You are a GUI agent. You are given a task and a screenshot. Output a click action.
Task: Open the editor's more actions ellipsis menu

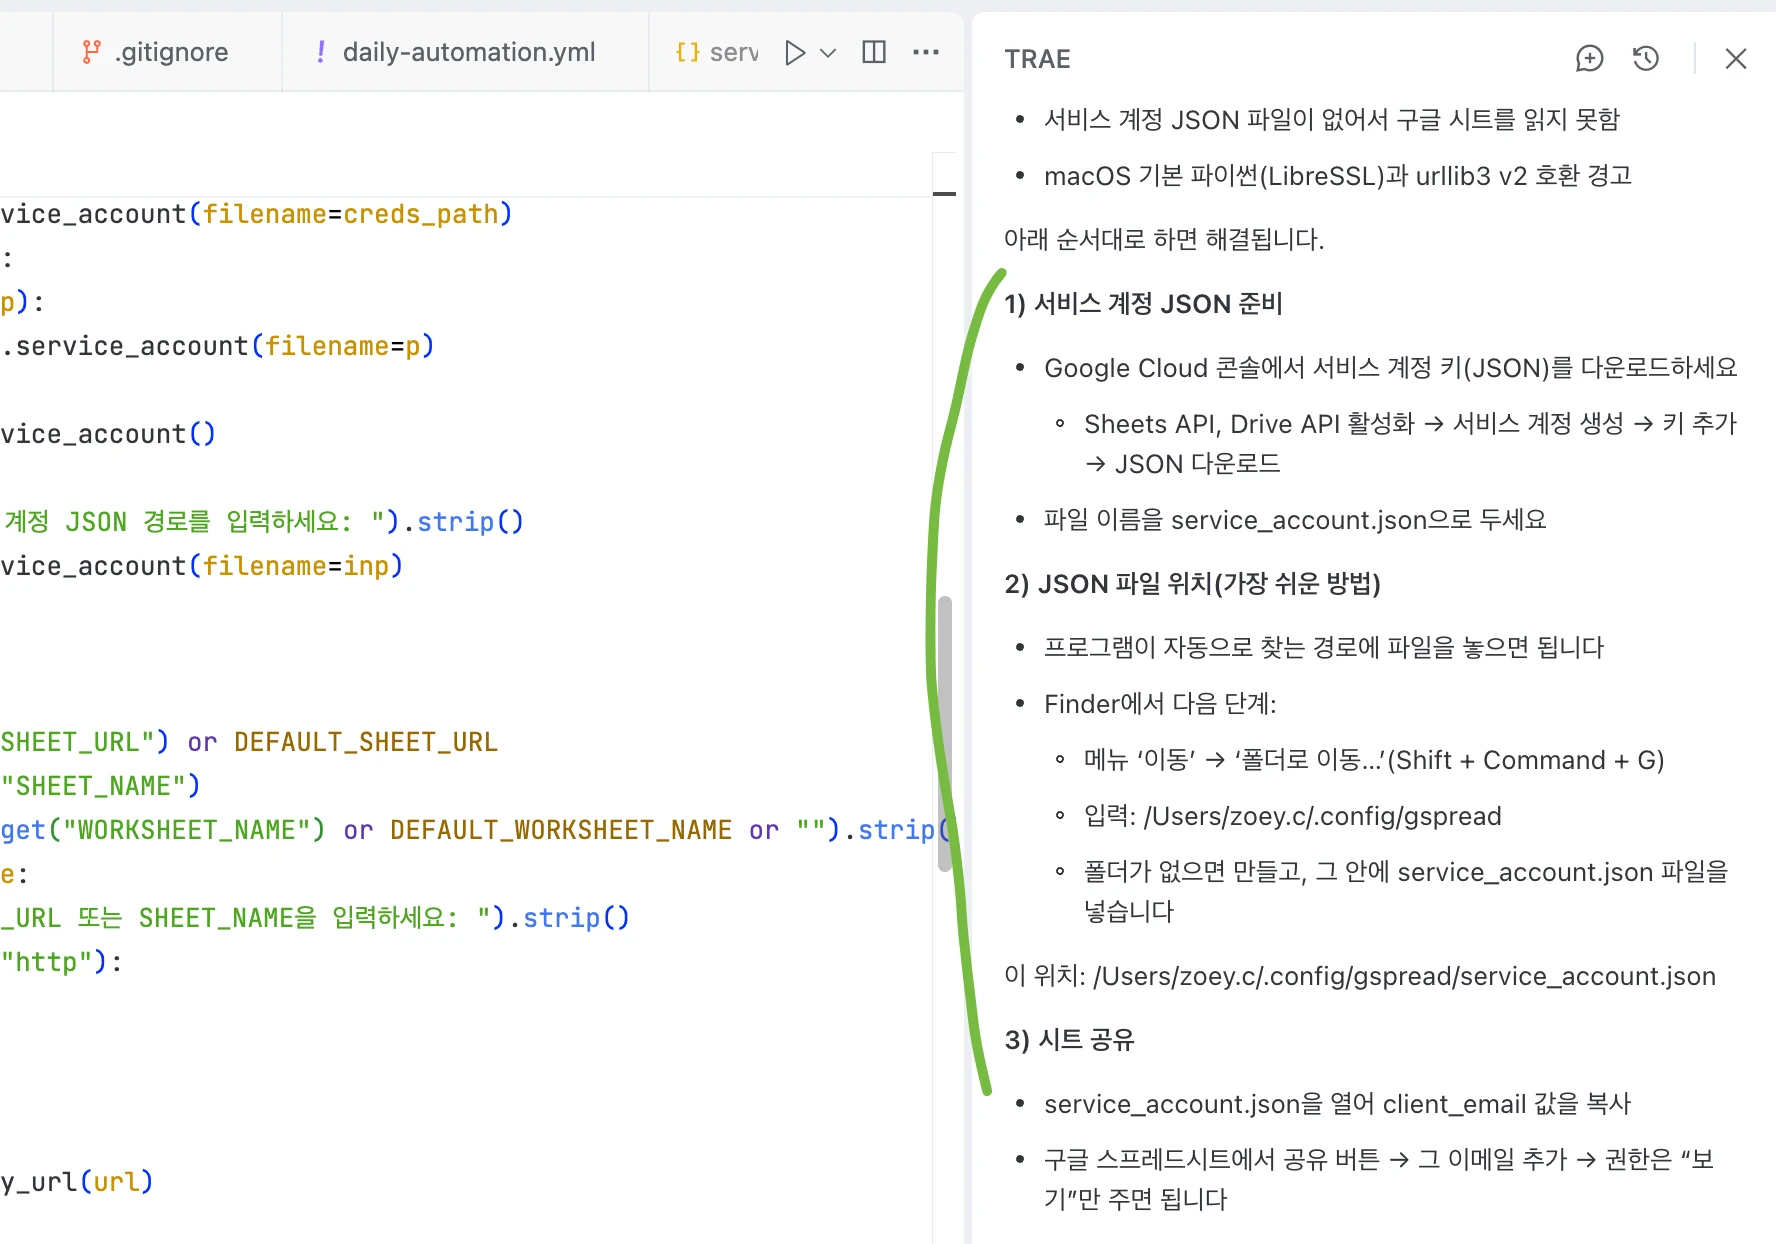click(926, 52)
